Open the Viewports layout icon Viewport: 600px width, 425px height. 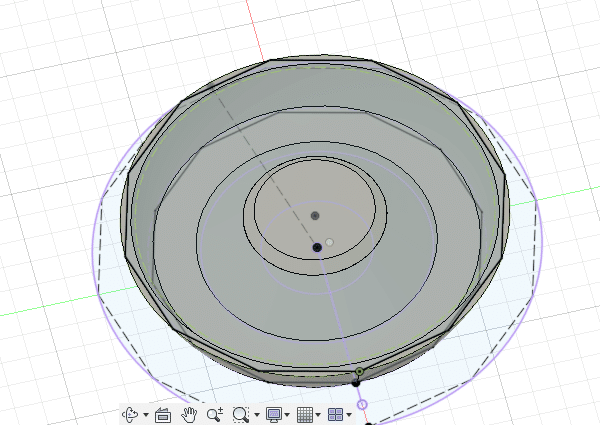[x=336, y=415]
